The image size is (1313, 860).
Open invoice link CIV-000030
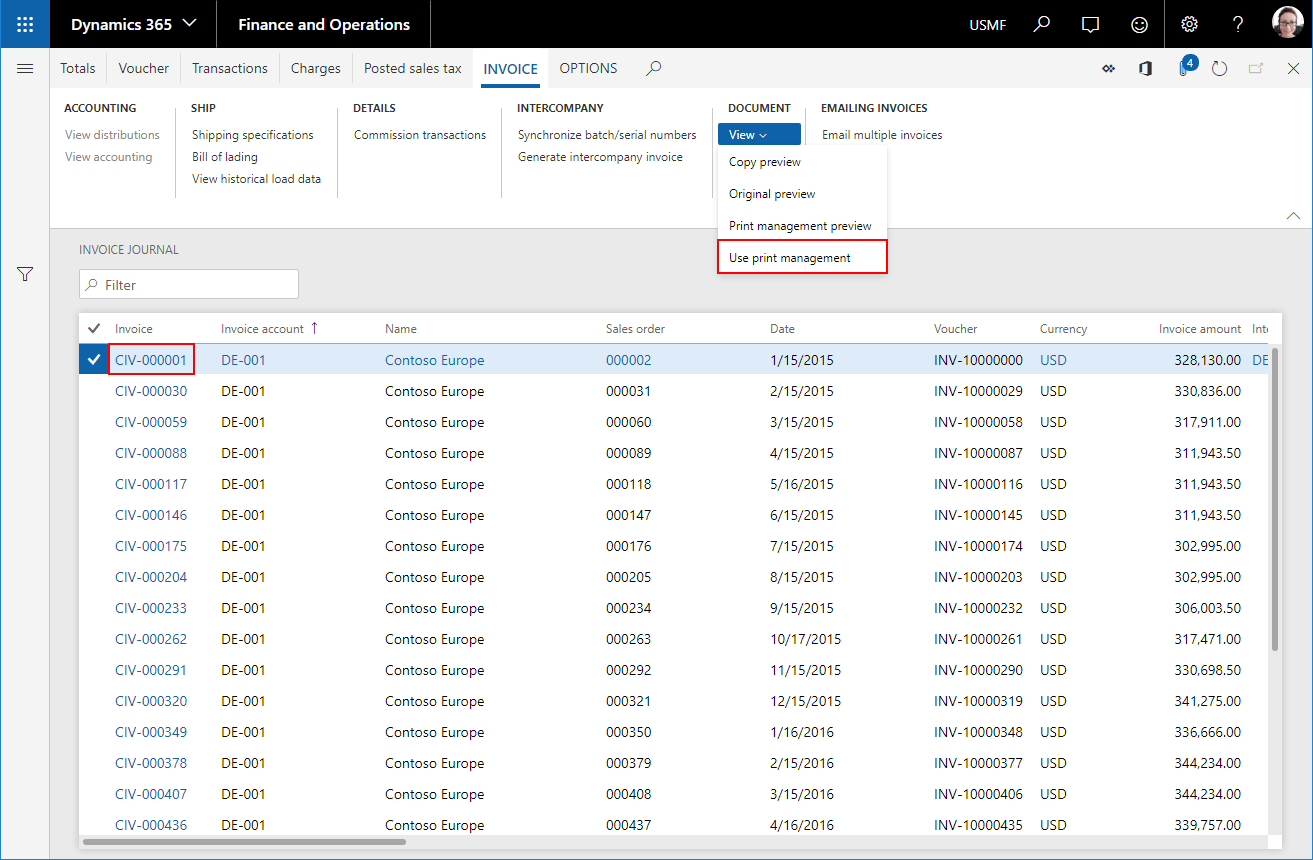tap(151, 391)
